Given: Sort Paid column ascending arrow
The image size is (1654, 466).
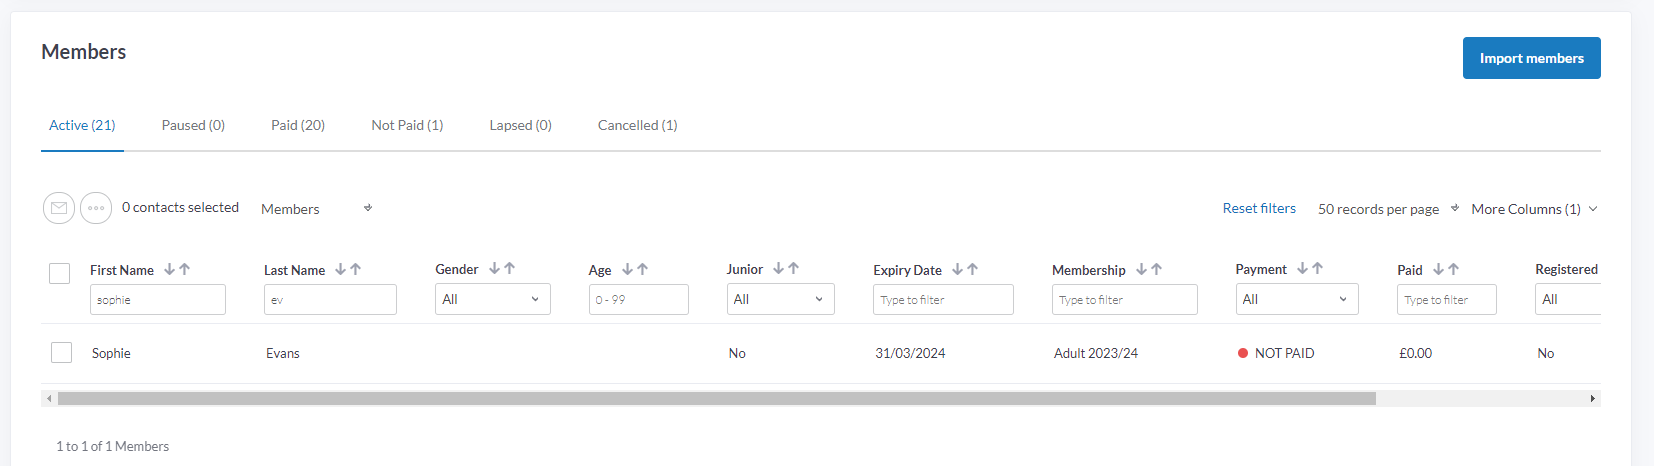Looking at the screenshot, I should pyautogui.click(x=1454, y=269).
